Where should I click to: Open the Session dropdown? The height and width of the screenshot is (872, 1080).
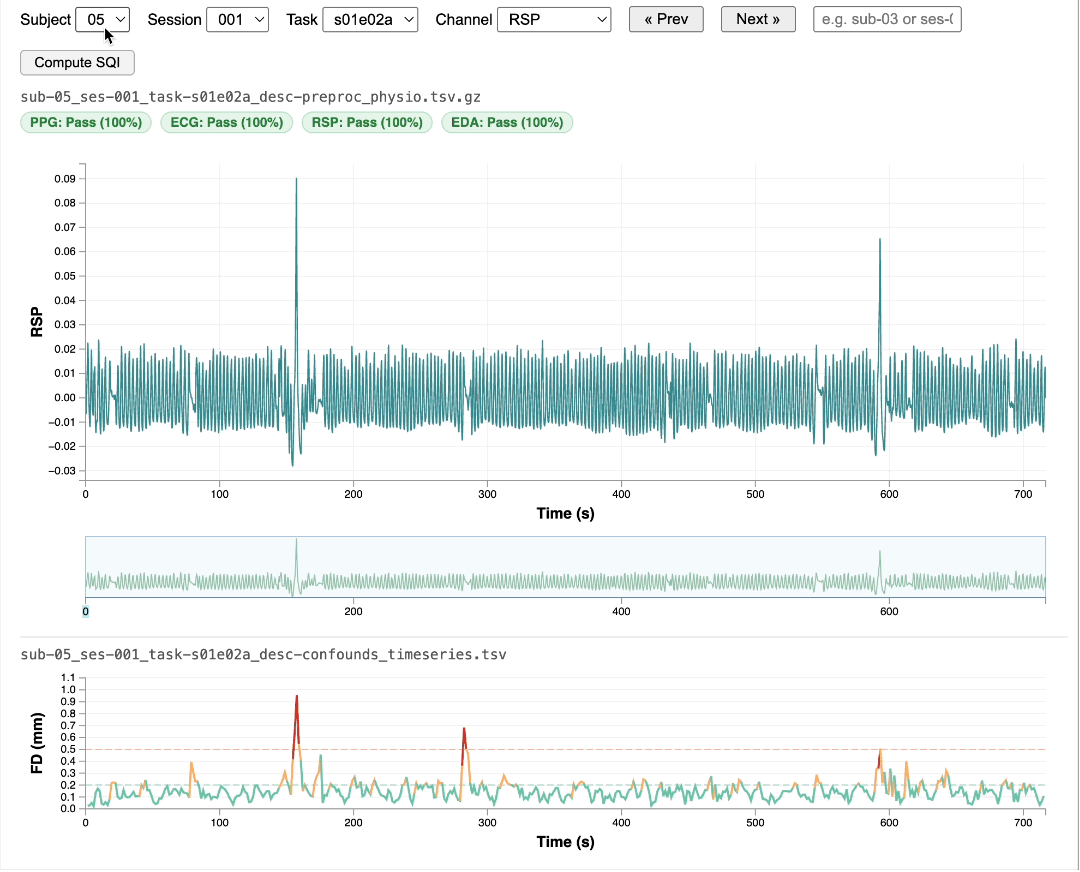(x=237, y=19)
